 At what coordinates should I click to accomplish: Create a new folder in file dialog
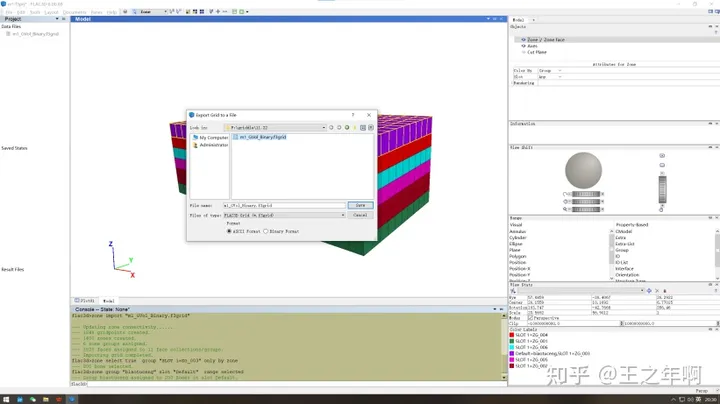[354, 128]
